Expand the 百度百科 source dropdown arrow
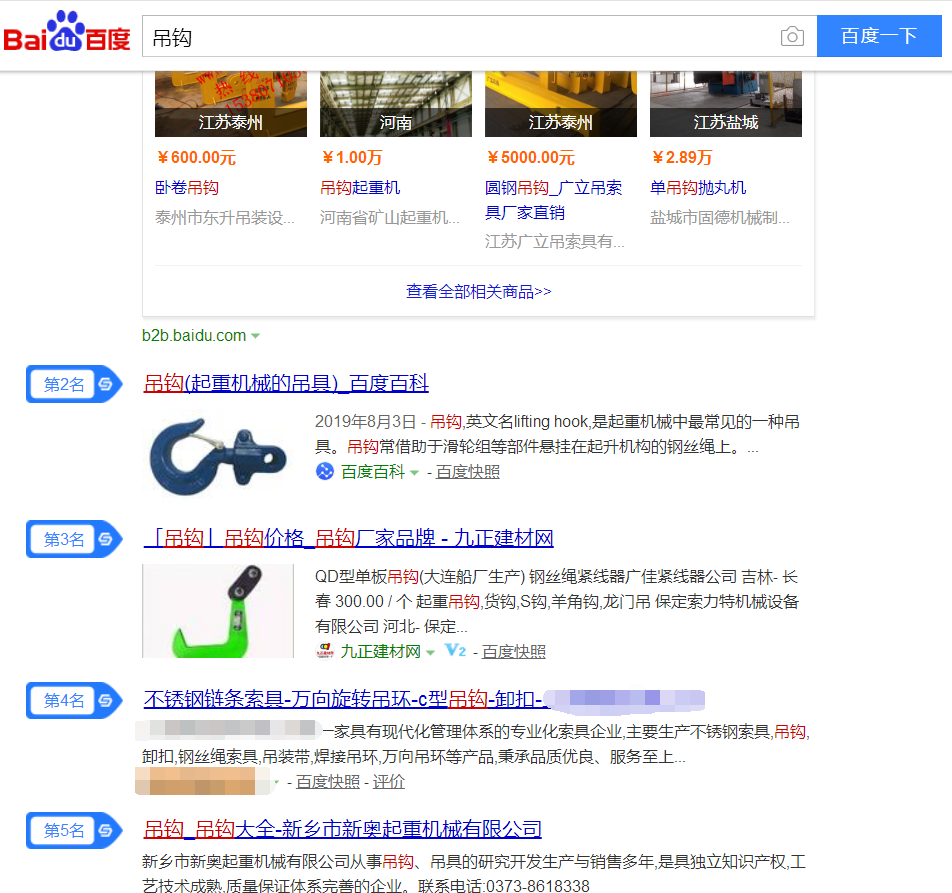This screenshot has height=893, width=952. click(415, 472)
